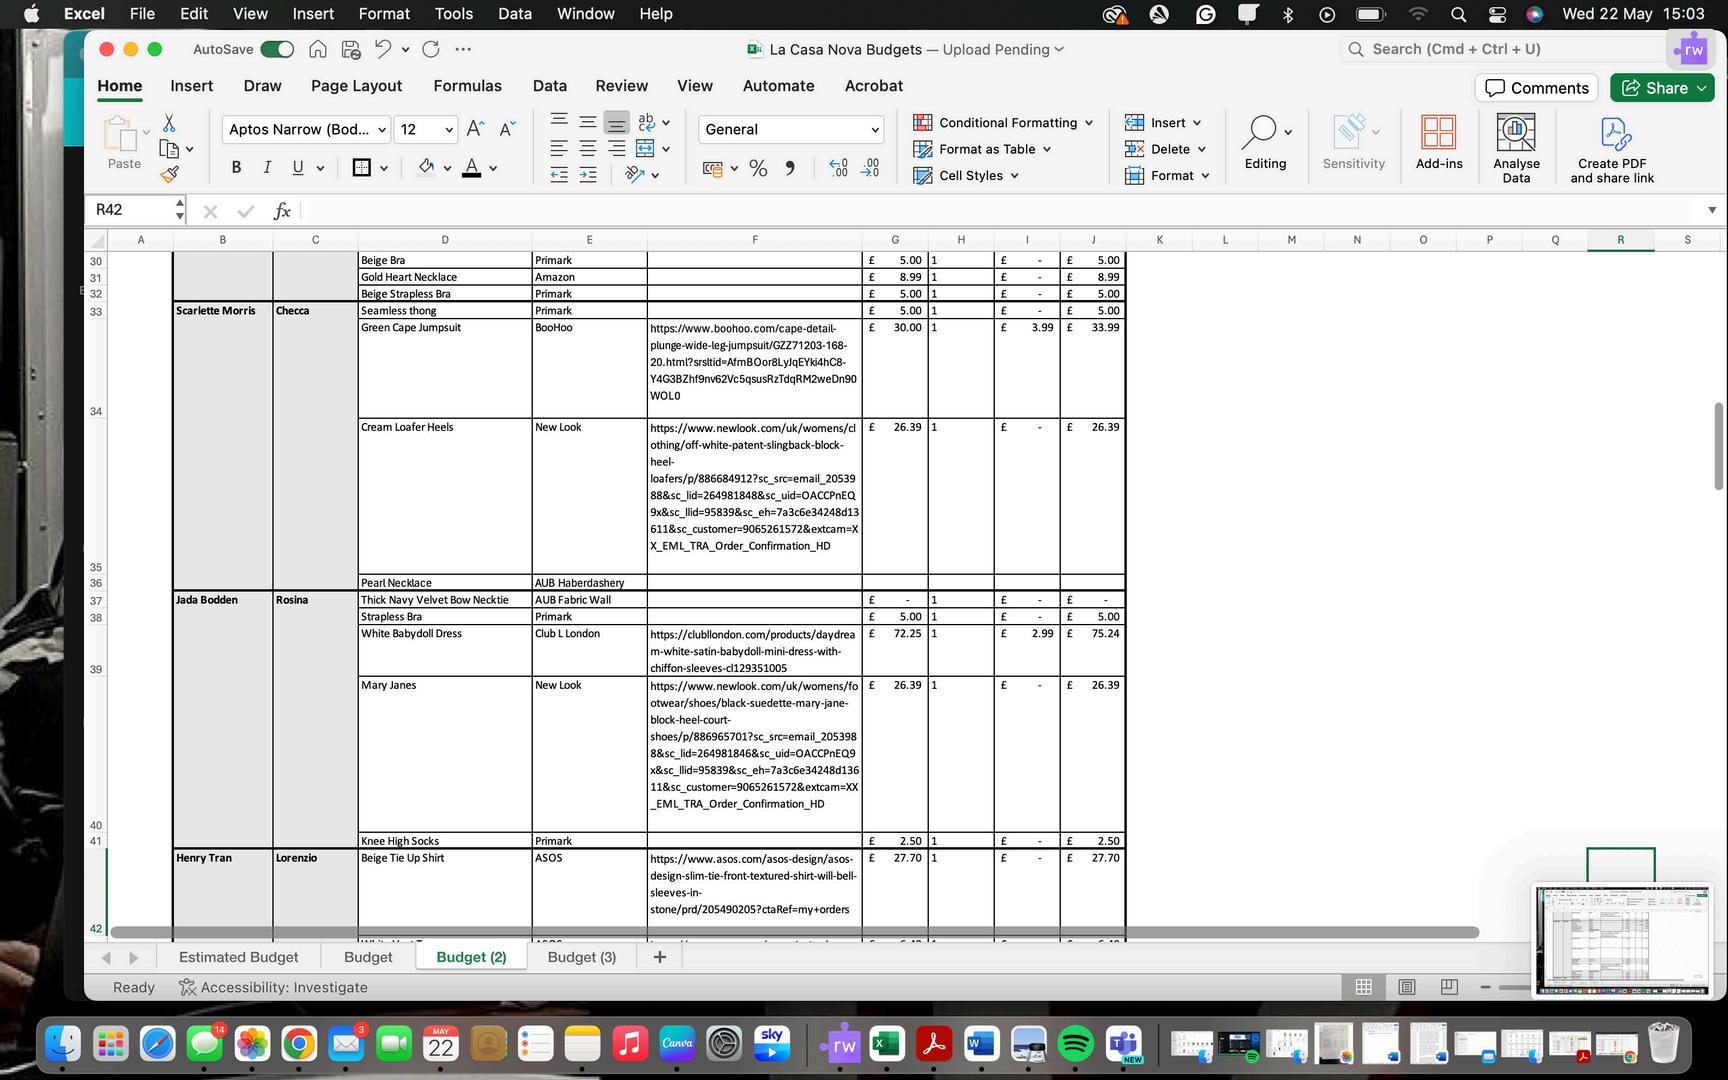Increase the cell indent

pos(588,175)
